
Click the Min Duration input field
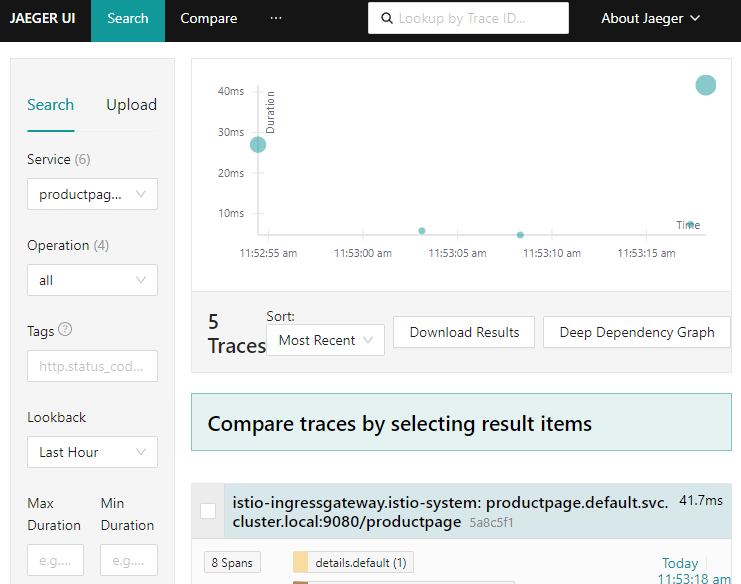tap(129, 560)
